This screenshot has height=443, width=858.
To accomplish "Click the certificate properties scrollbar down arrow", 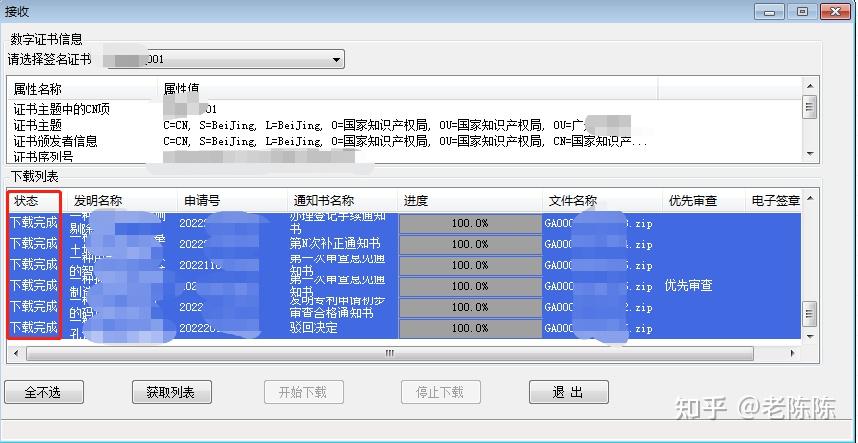I will (x=810, y=154).
